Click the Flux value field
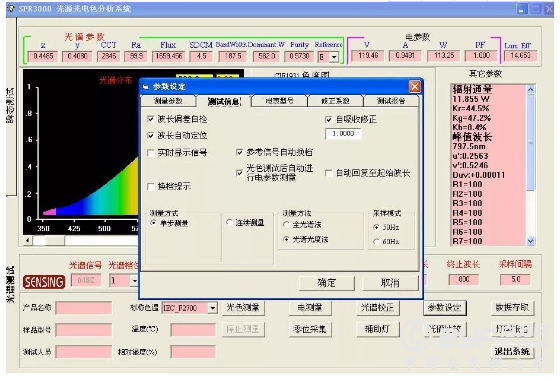 [x=168, y=56]
